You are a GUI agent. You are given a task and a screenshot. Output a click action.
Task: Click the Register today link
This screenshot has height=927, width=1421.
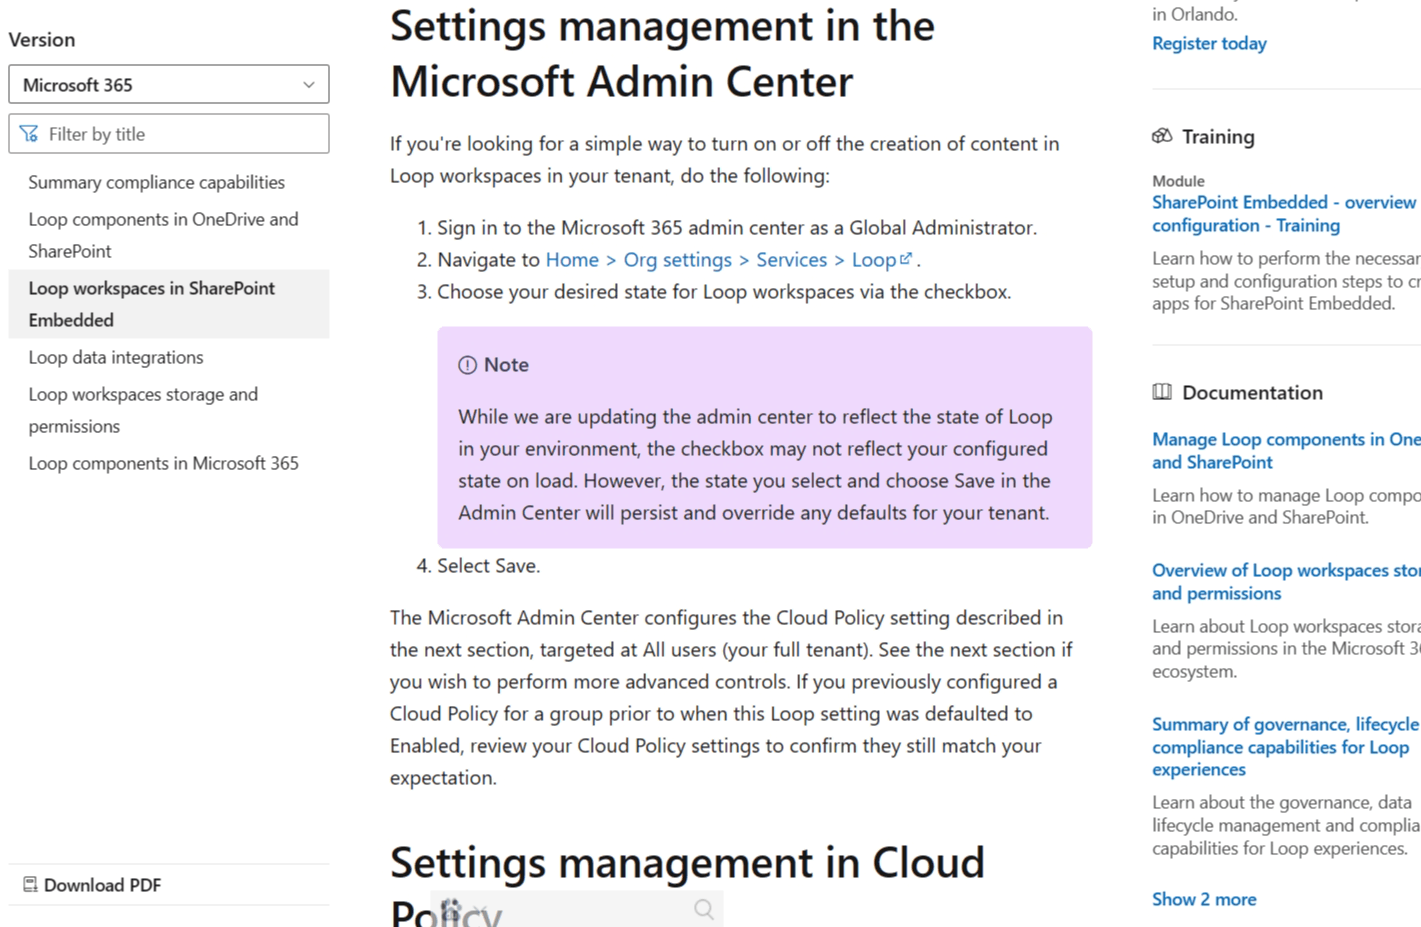(x=1209, y=43)
